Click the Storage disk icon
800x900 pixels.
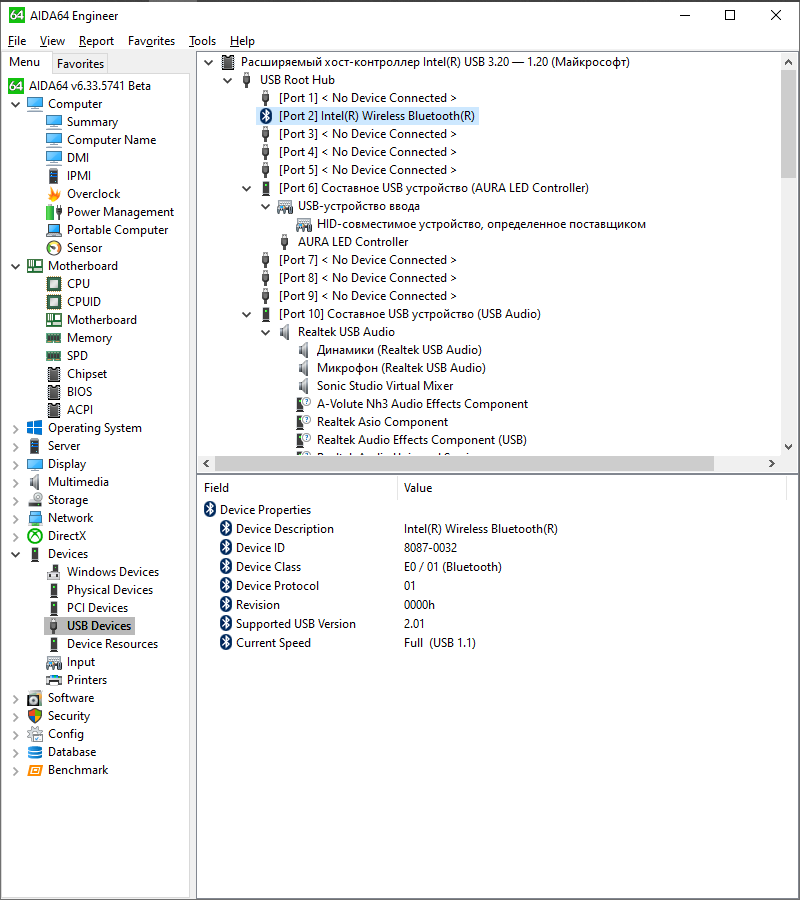coord(35,500)
